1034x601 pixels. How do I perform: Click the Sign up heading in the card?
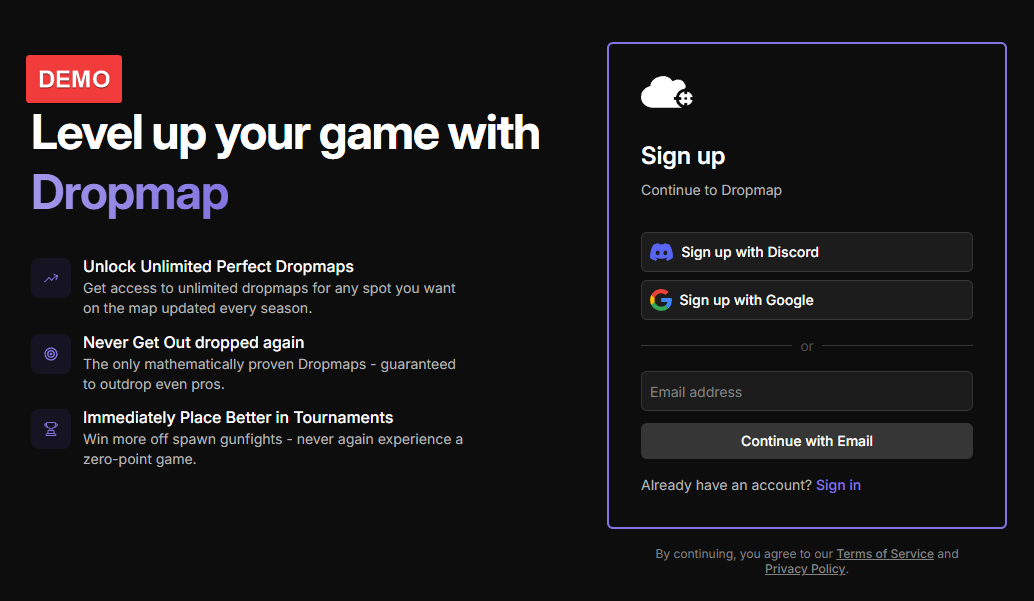tap(683, 156)
